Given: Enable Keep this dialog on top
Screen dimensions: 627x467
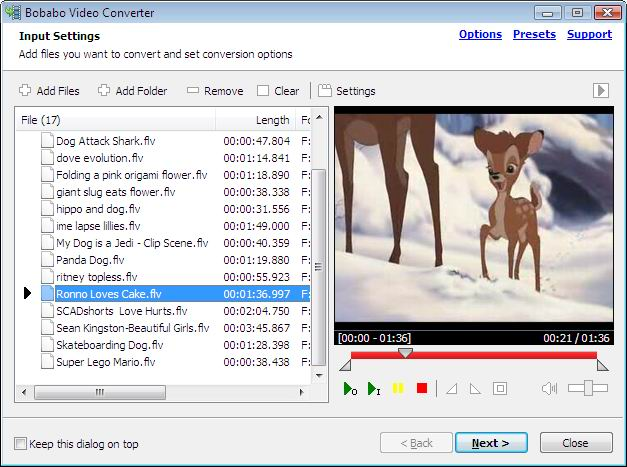Looking at the screenshot, I should pyautogui.click(x=20, y=443).
